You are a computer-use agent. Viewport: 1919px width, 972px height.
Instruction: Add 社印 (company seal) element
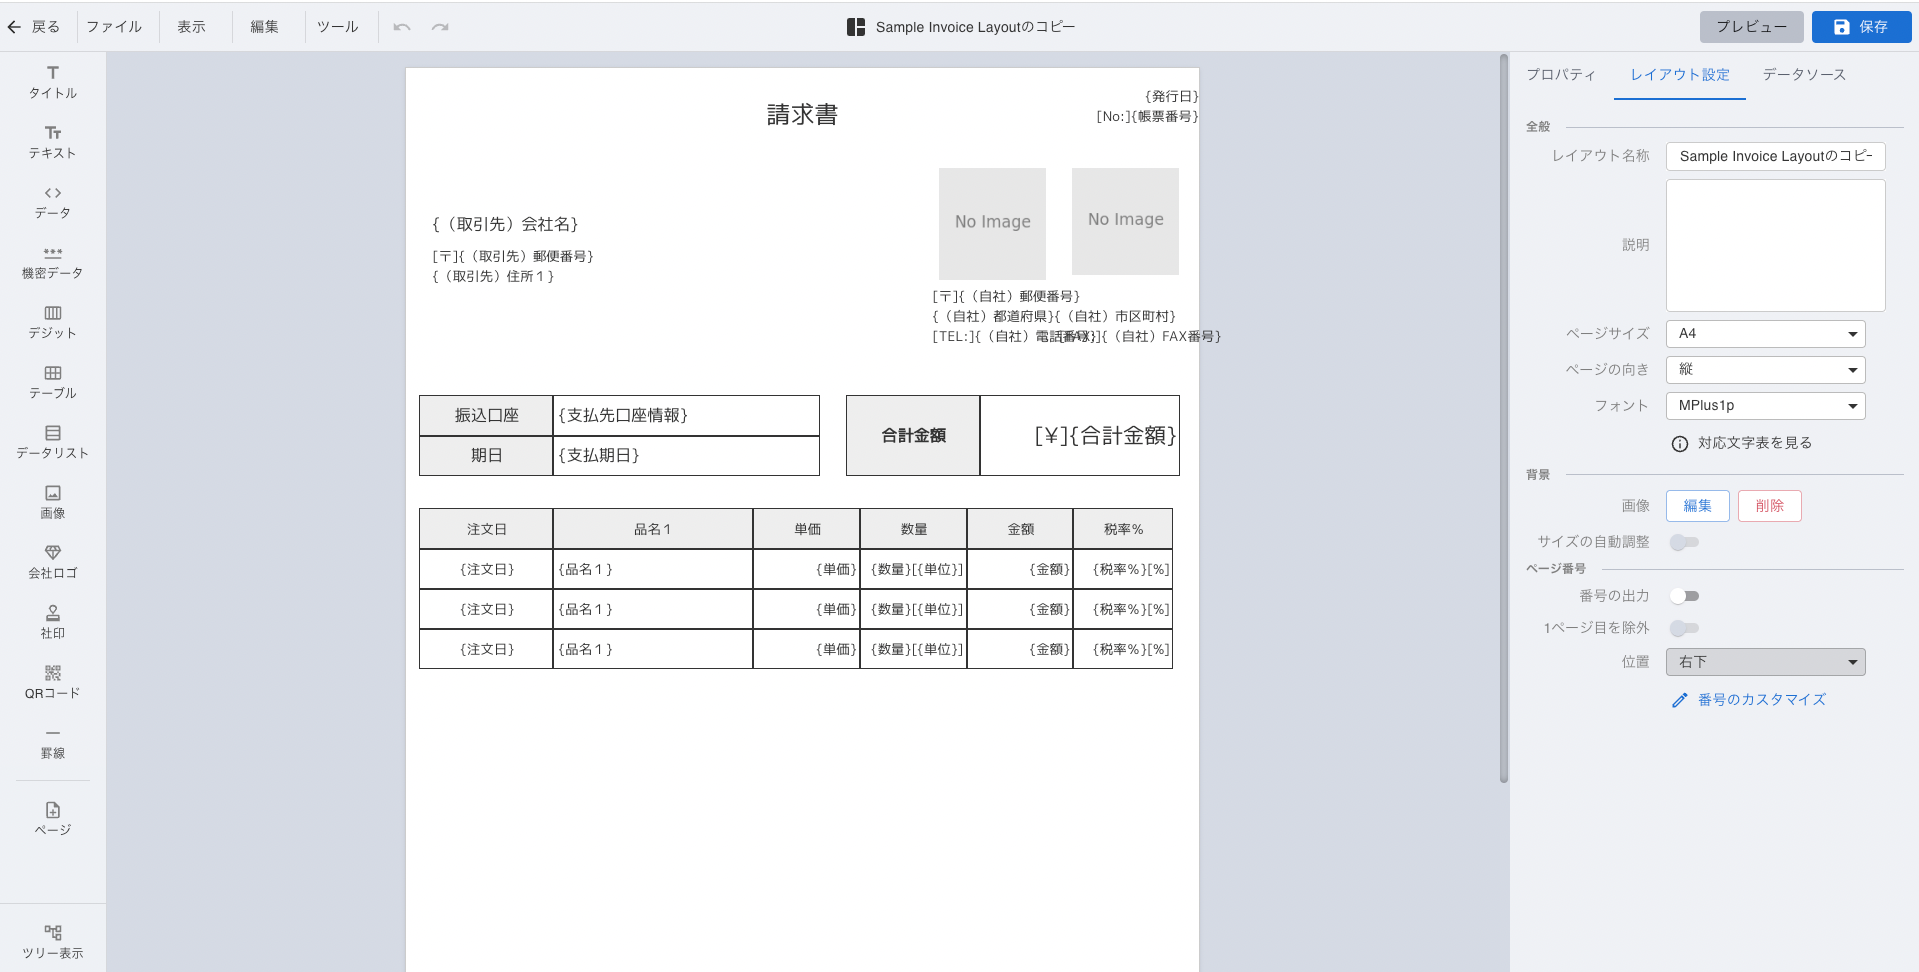pyautogui.click(x=53, y=622)
